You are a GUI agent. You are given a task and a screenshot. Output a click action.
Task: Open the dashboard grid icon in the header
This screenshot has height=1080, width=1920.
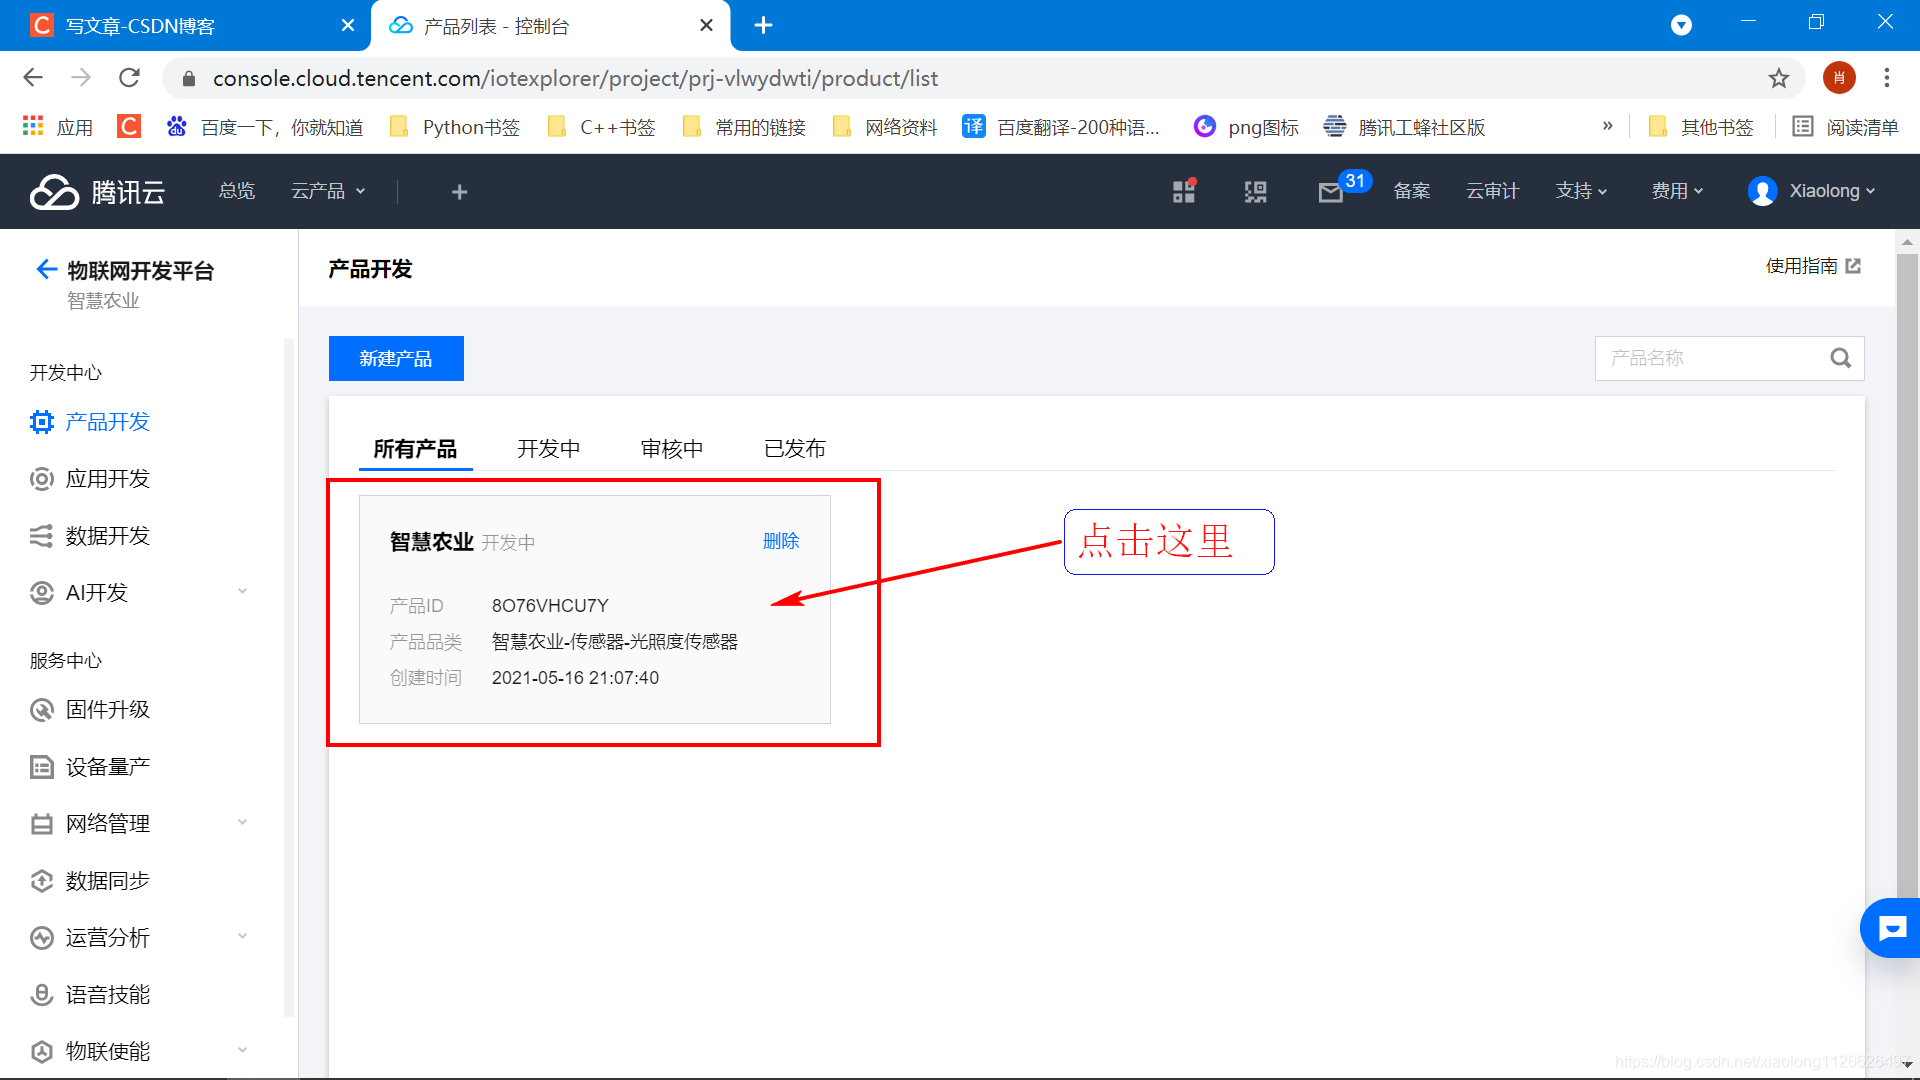1184,192
